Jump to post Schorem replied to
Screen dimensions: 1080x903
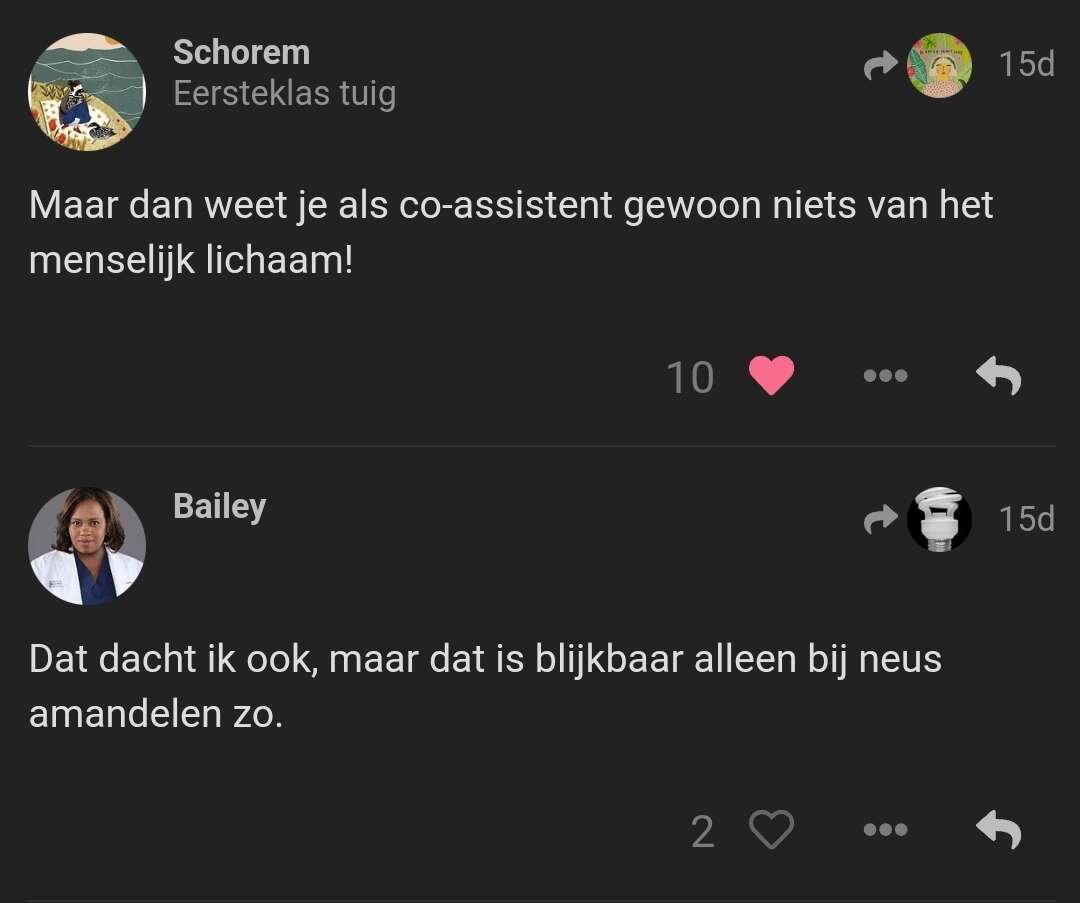point(881,65)
